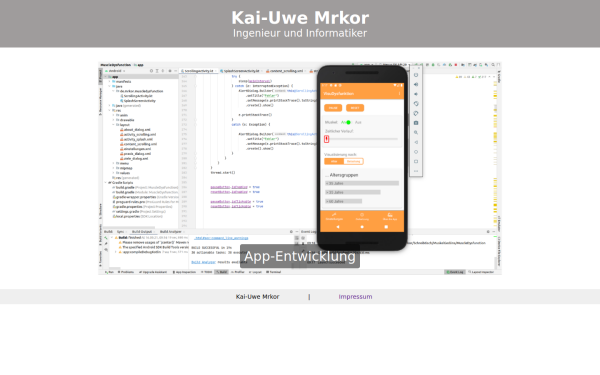Open the Terminal tool window tab
The width and height of the screenshot is (600, 375).
coord(274,272)
